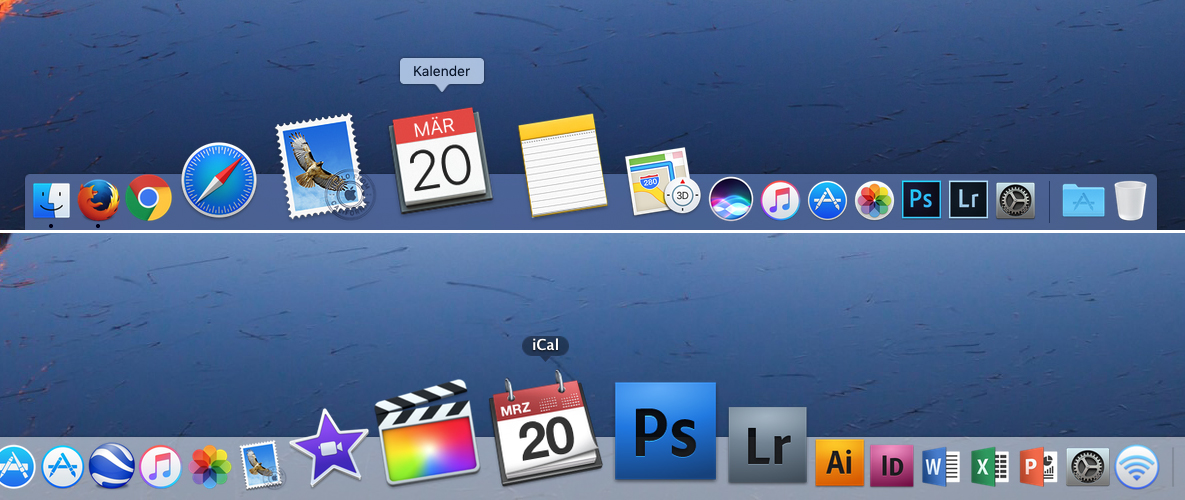The height and width of the screenshot is (500, 1185).
Task: Open the Kalender app showing MÄR 20
Action: coord(441,160)
